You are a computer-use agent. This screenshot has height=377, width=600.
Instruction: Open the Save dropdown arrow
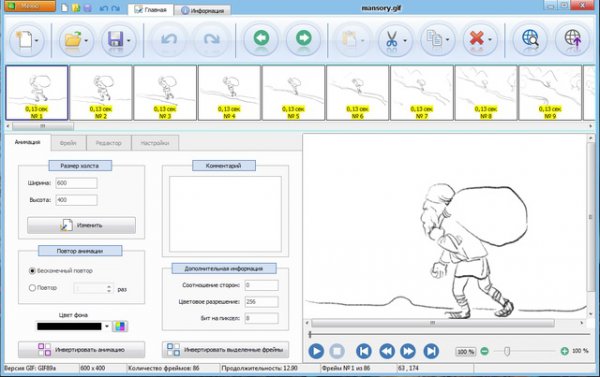[x=129, y=40]
